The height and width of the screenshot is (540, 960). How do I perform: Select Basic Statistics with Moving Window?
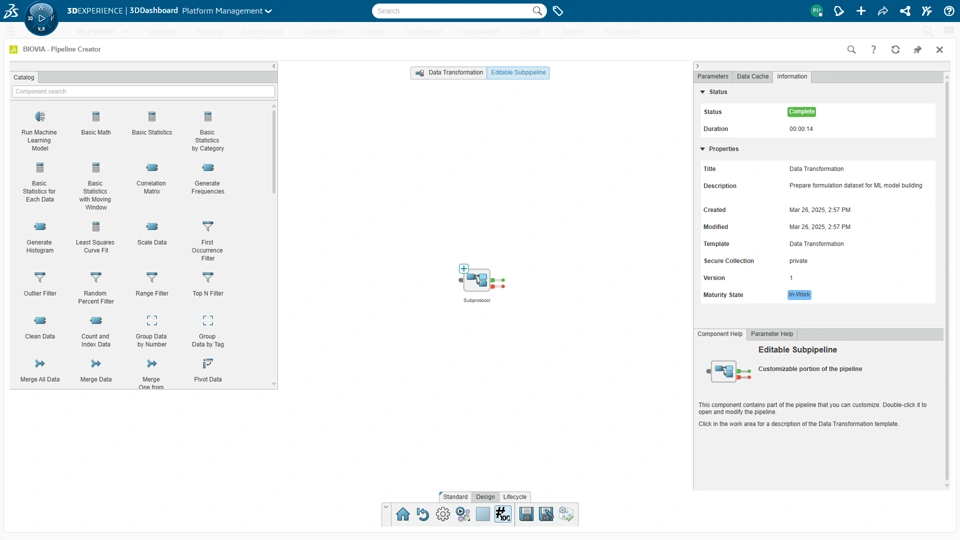click(x=96, y=186)
